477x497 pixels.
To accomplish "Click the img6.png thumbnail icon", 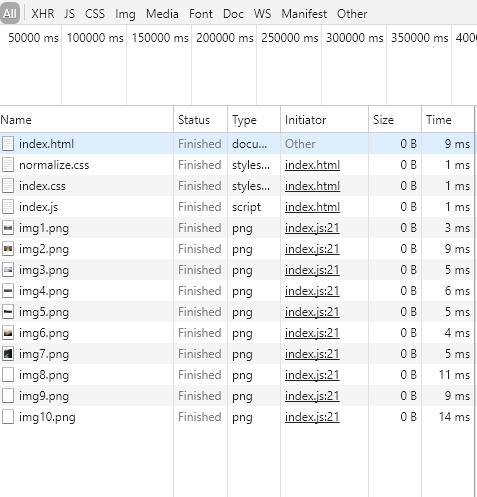I will click(8, 333).
